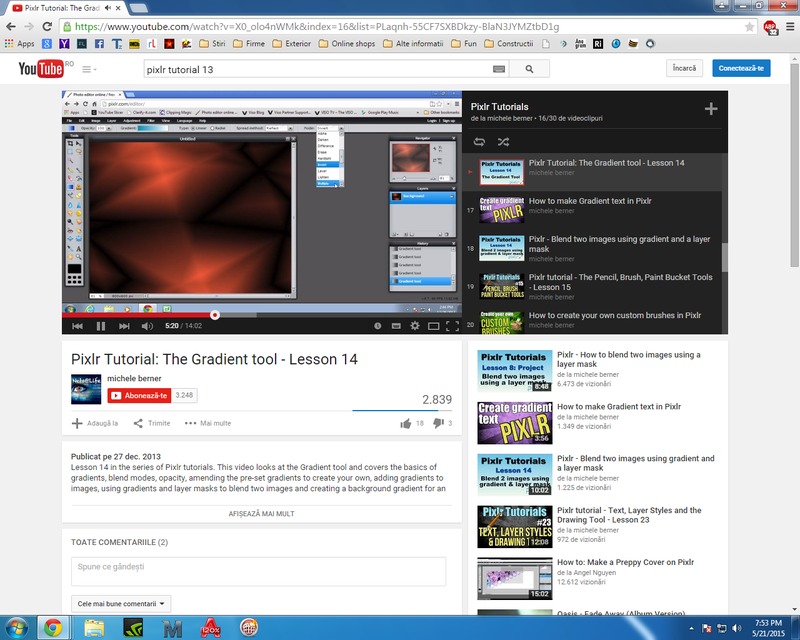This screenshot has height=640, width=800.
Task: Like the video with thumbs up
Action: tap(406, 423)
